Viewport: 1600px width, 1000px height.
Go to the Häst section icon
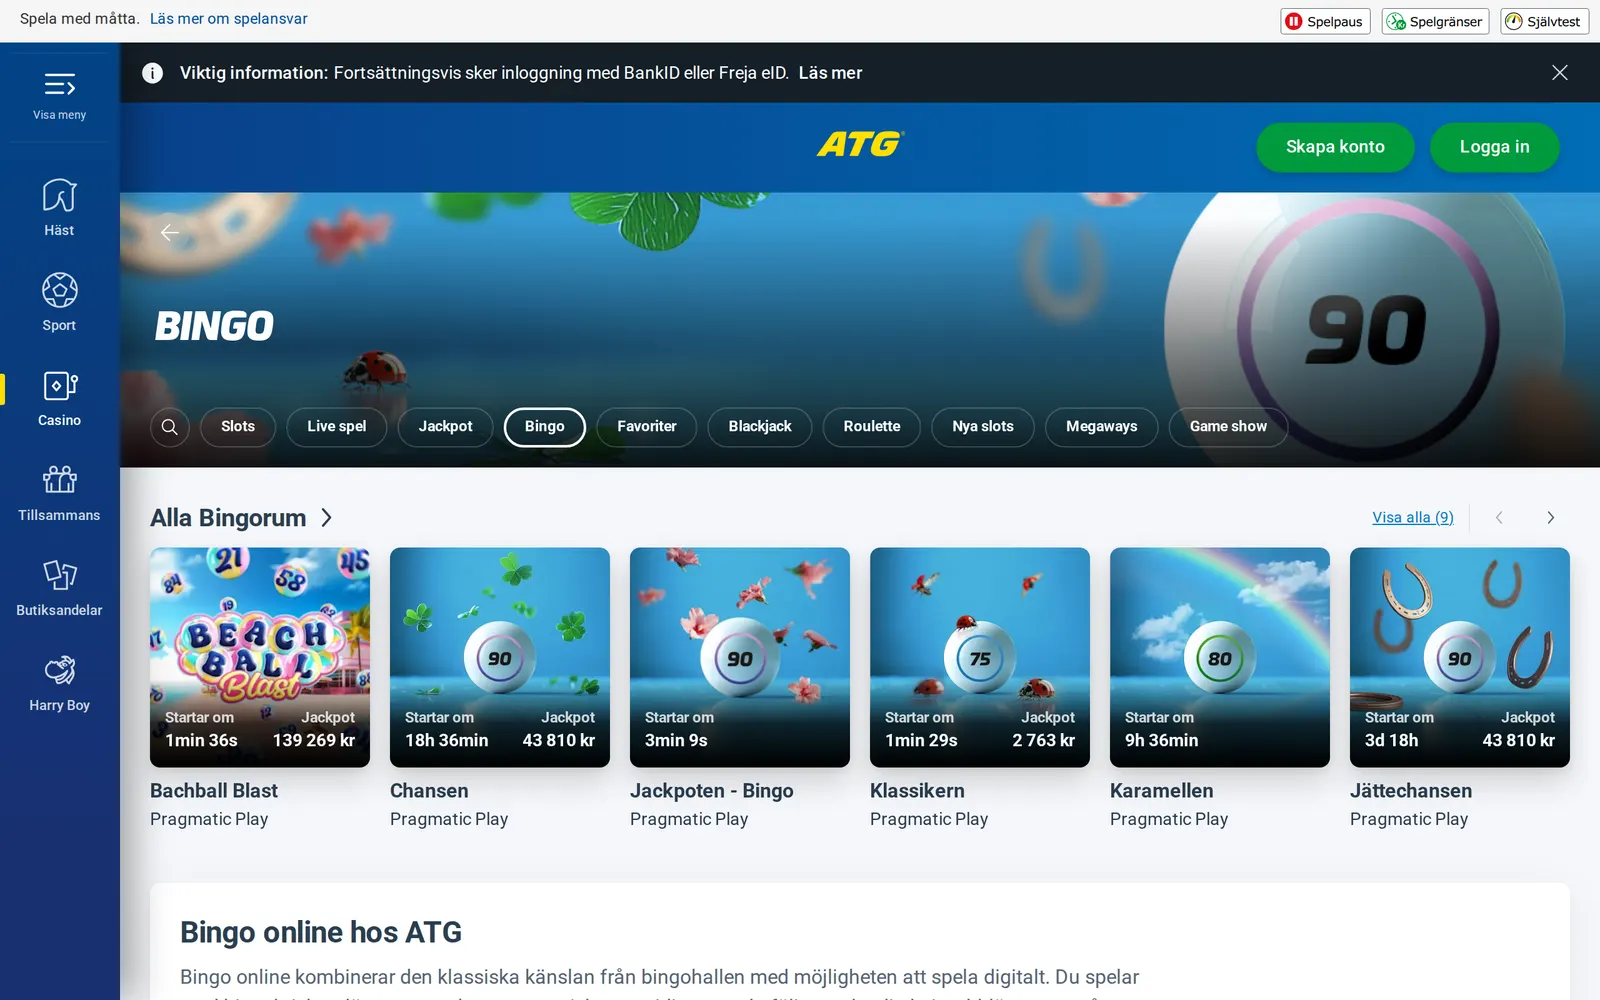(x=59, y=195)
